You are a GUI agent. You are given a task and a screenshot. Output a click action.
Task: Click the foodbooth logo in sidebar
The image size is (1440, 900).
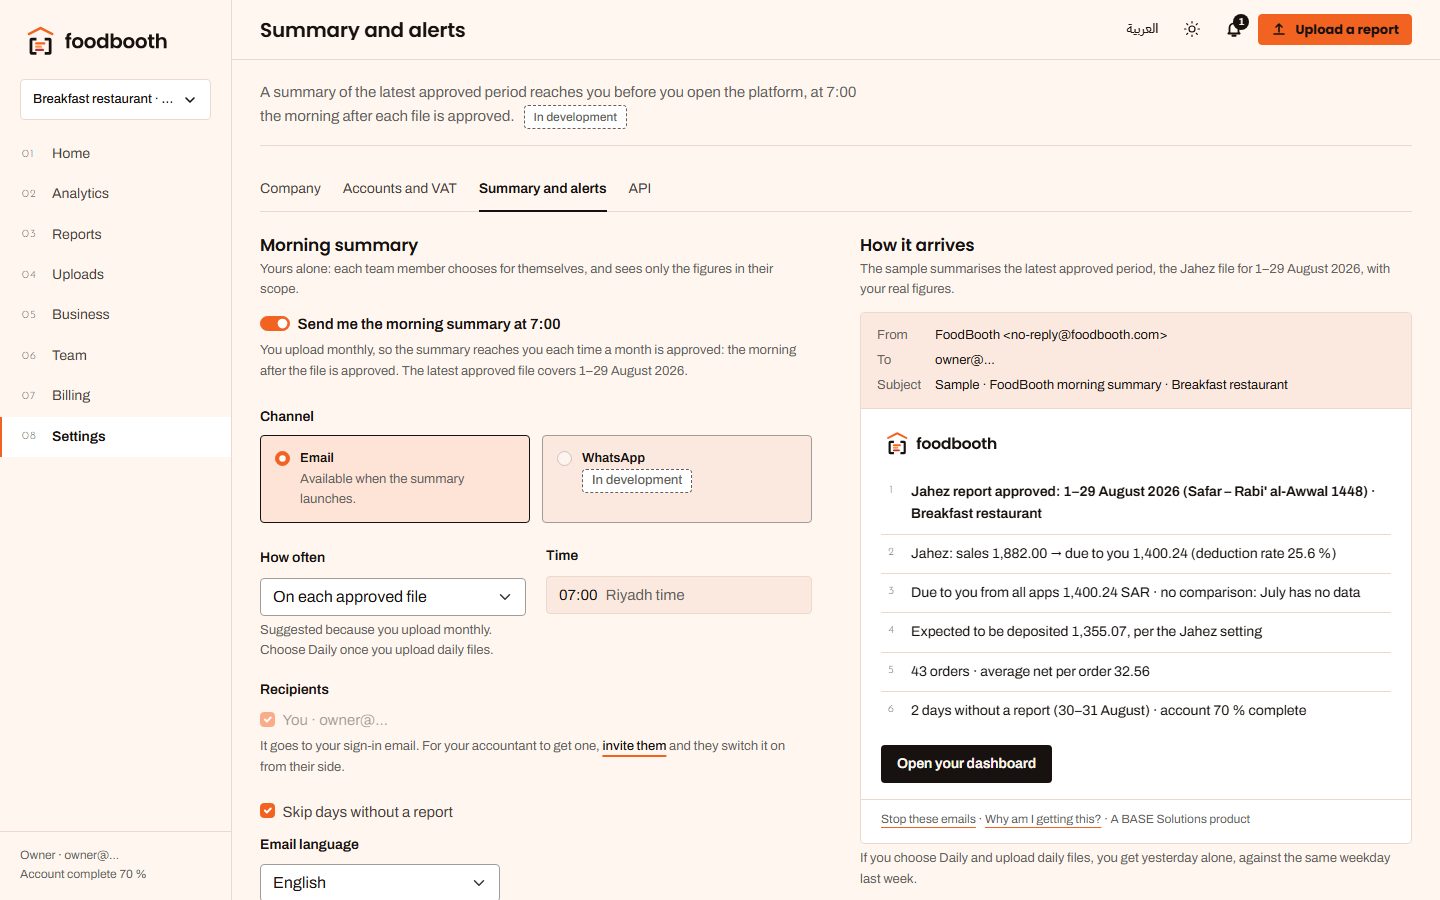tap(97, 41)
